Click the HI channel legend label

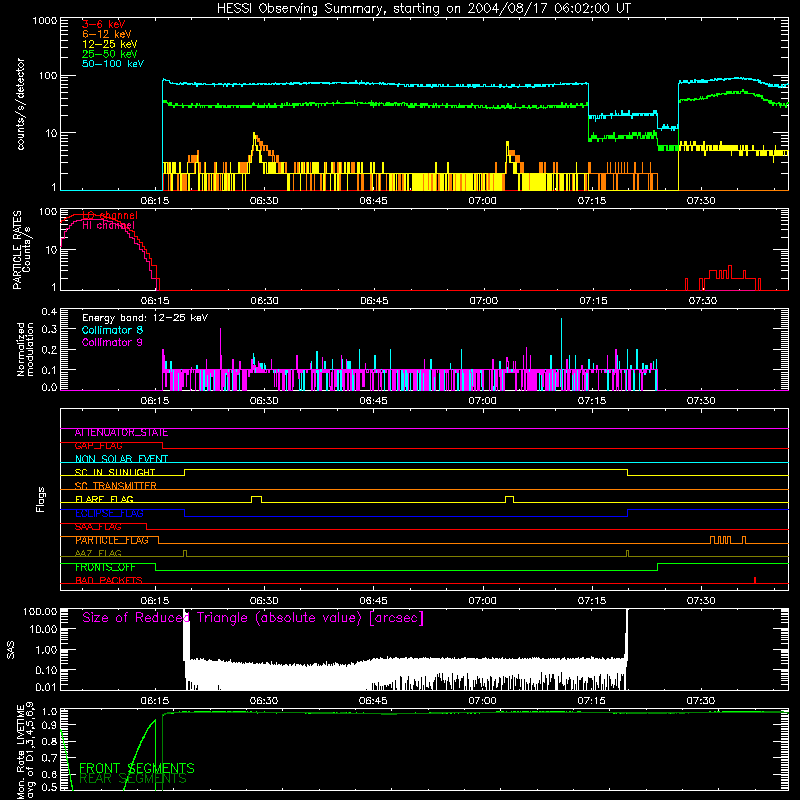click(109, 226)
